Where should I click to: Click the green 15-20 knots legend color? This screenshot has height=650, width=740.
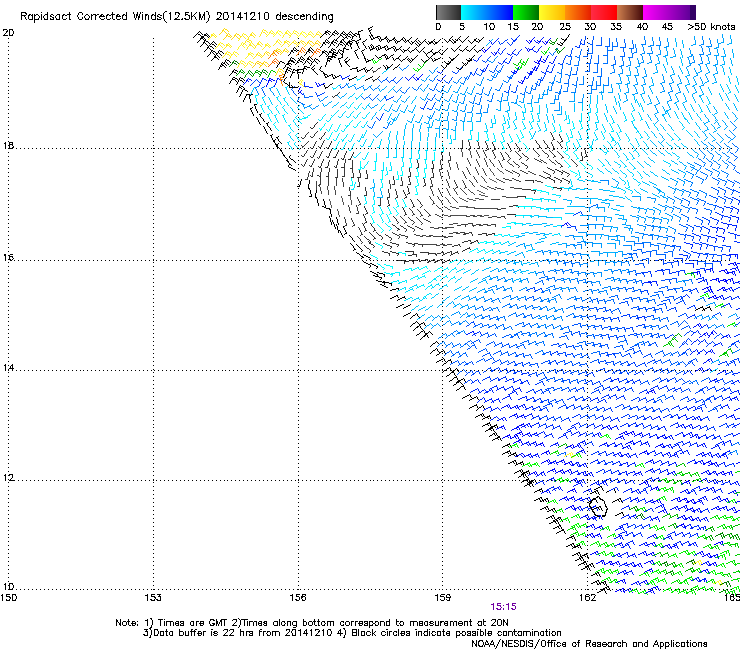526,12
